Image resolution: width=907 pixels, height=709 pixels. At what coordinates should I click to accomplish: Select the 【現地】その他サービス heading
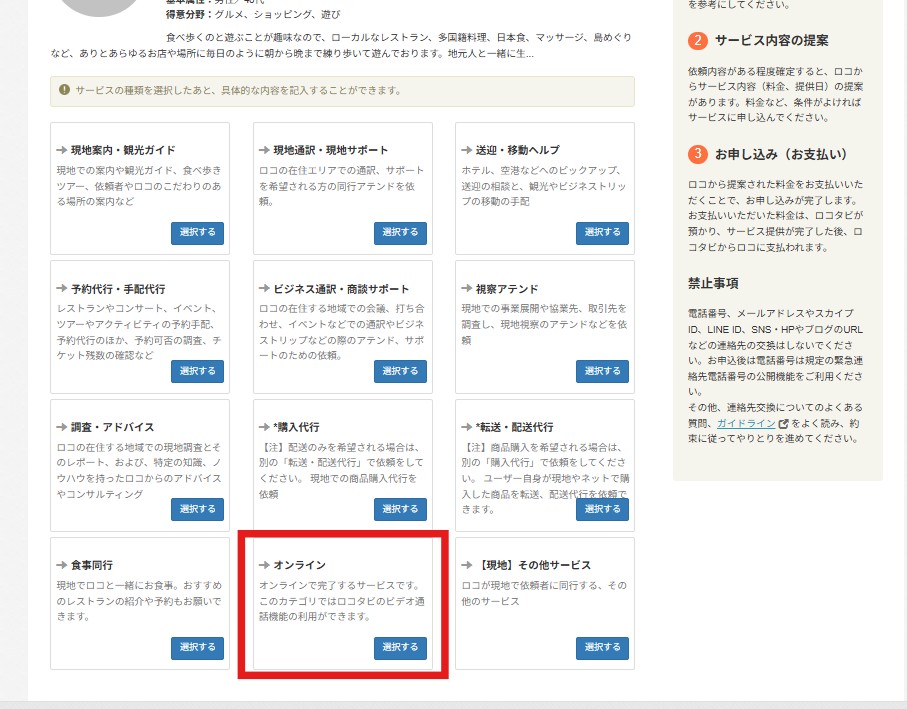coord(533,565)
